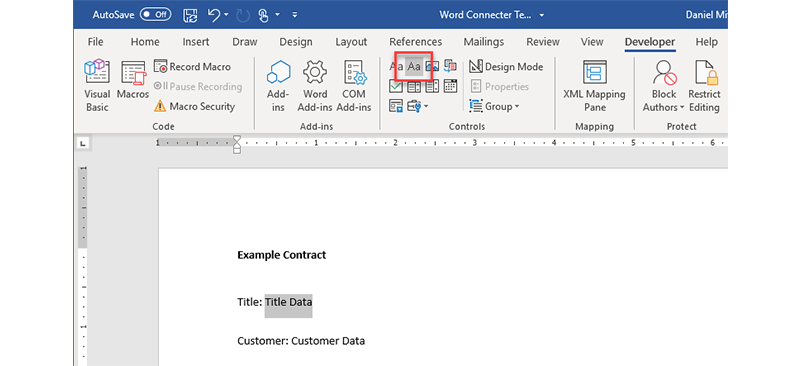Click the Title: label text
The width and height of the screenshot is (800, 366).
click(x=249, y=302)
